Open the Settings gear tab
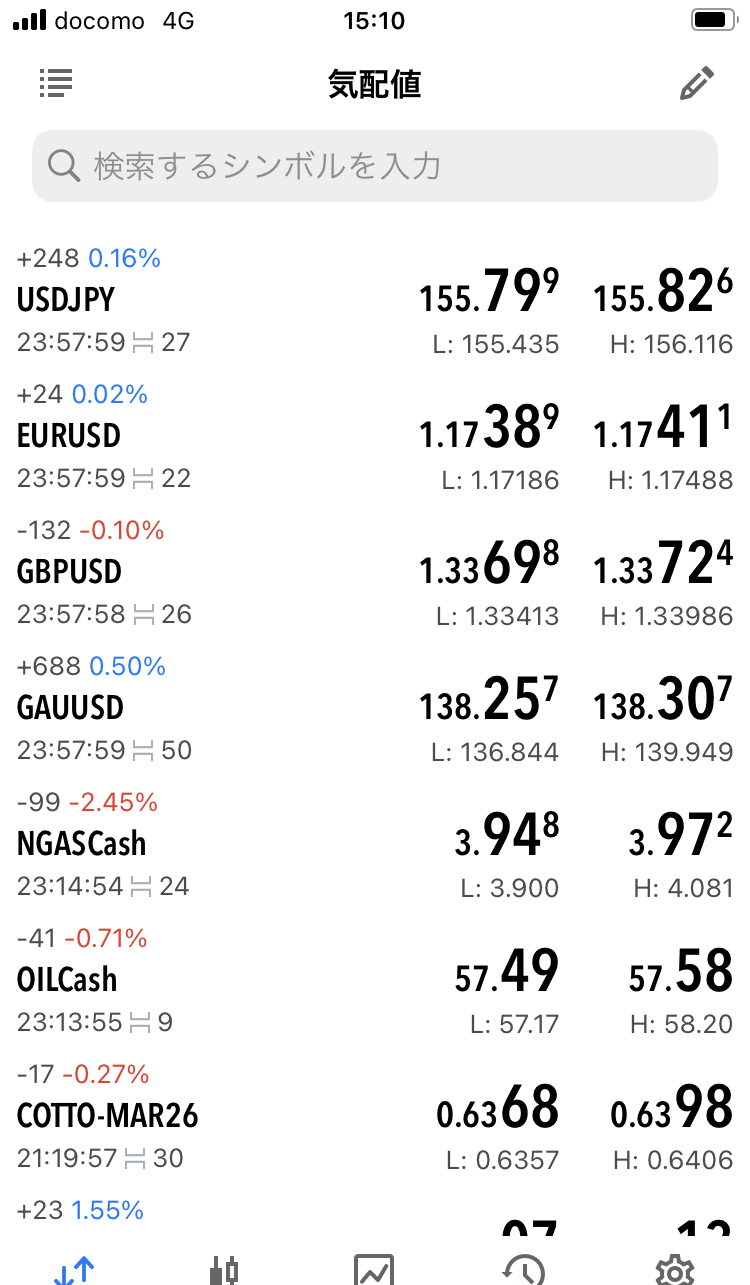This screenshot has height=1285, width=750. [x=675, y=1269]
